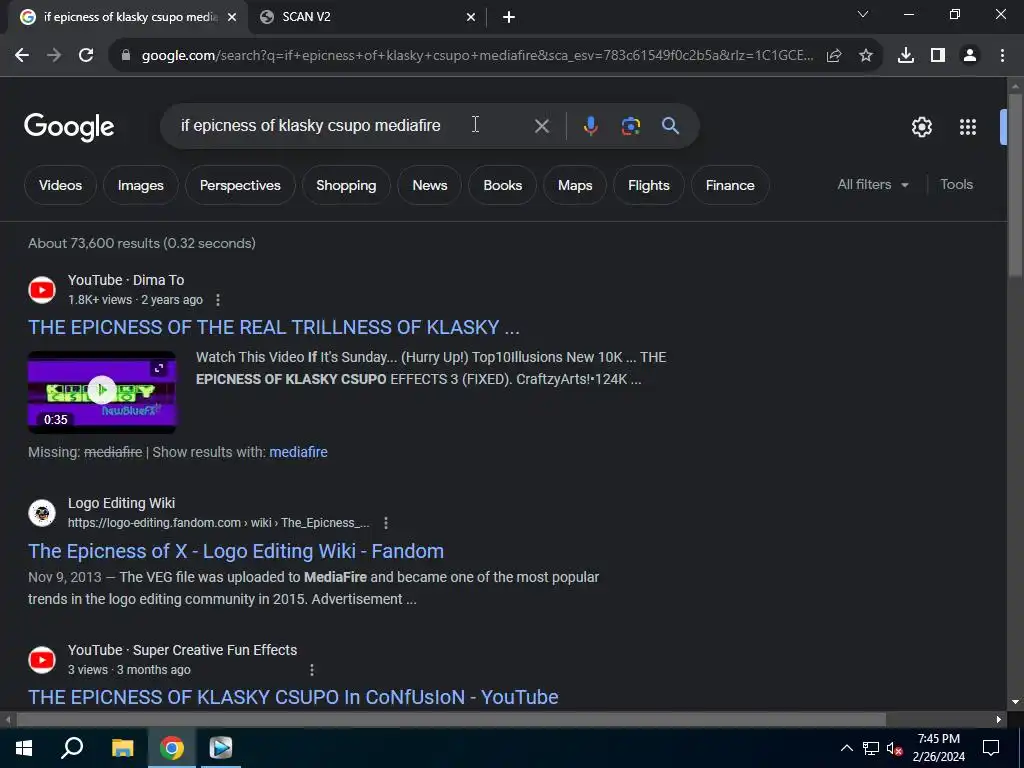Clear the search query with X

pyautogui.click(x=541, y=126)
